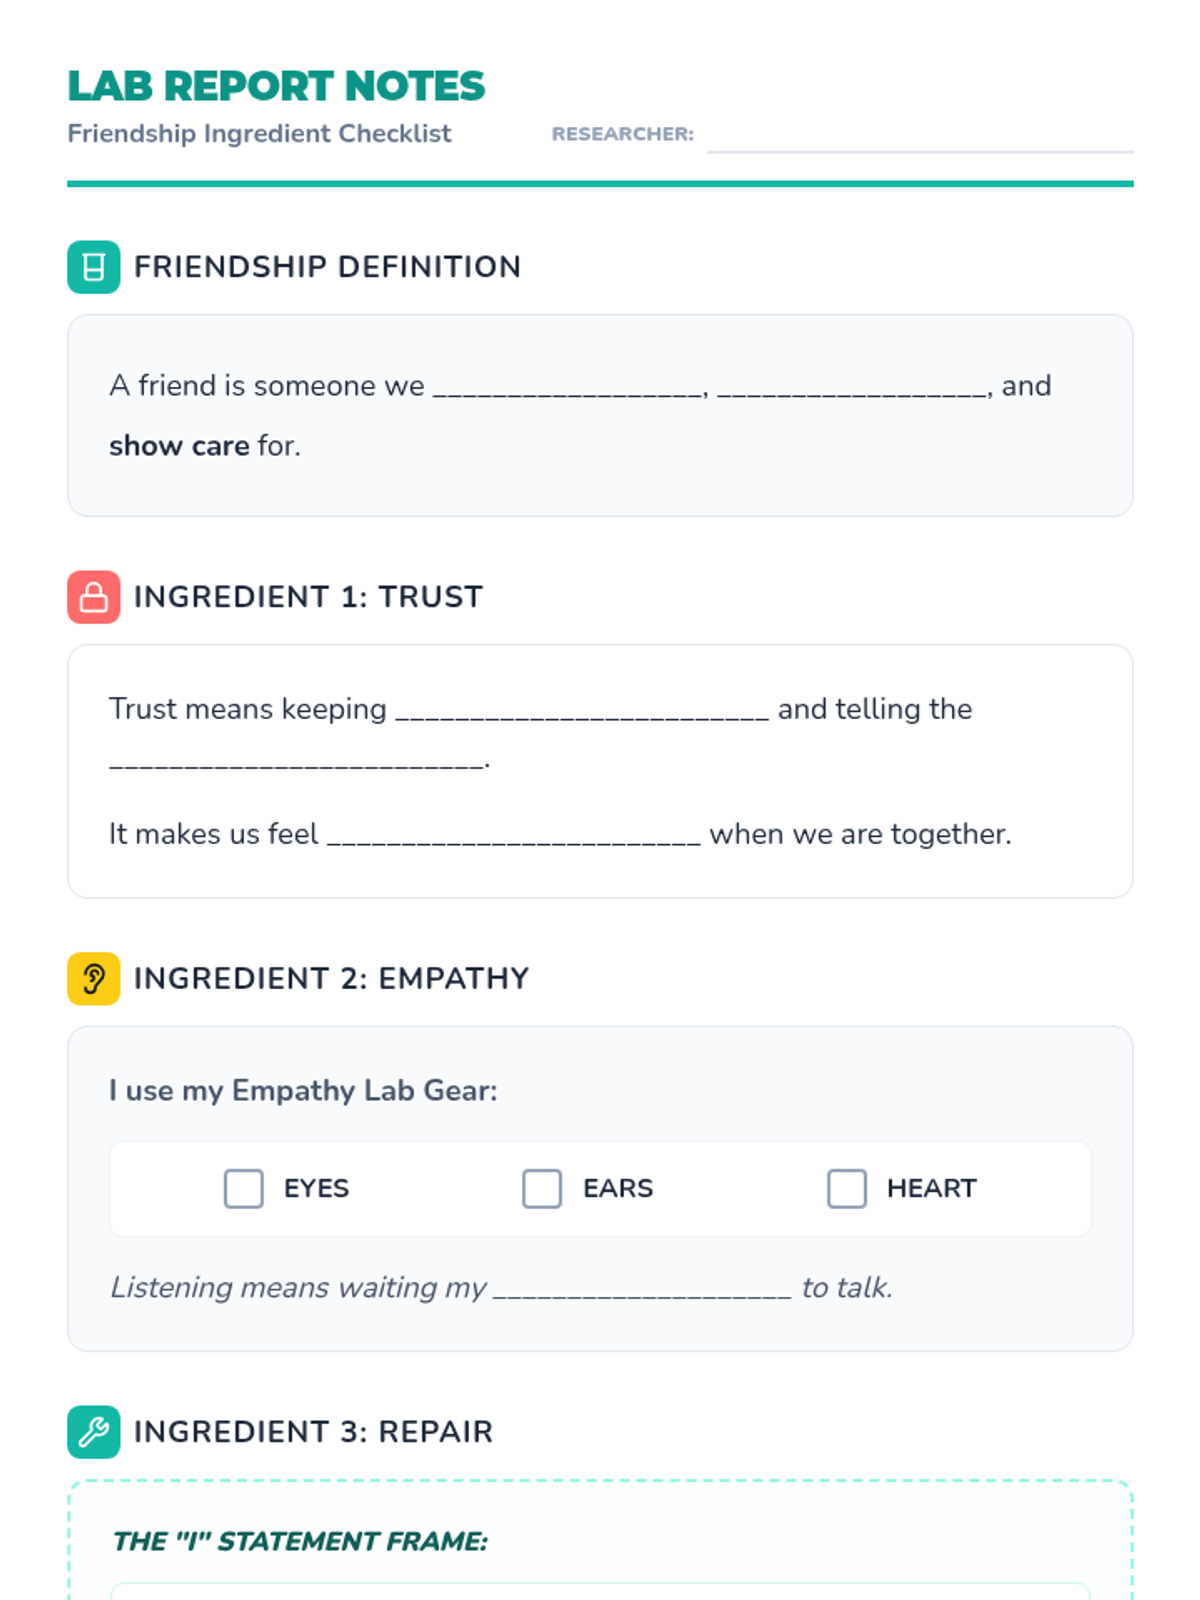This screenshot has width=1200, height=1600.
Task: Check the EYES checkbox
Action: 244,1188
